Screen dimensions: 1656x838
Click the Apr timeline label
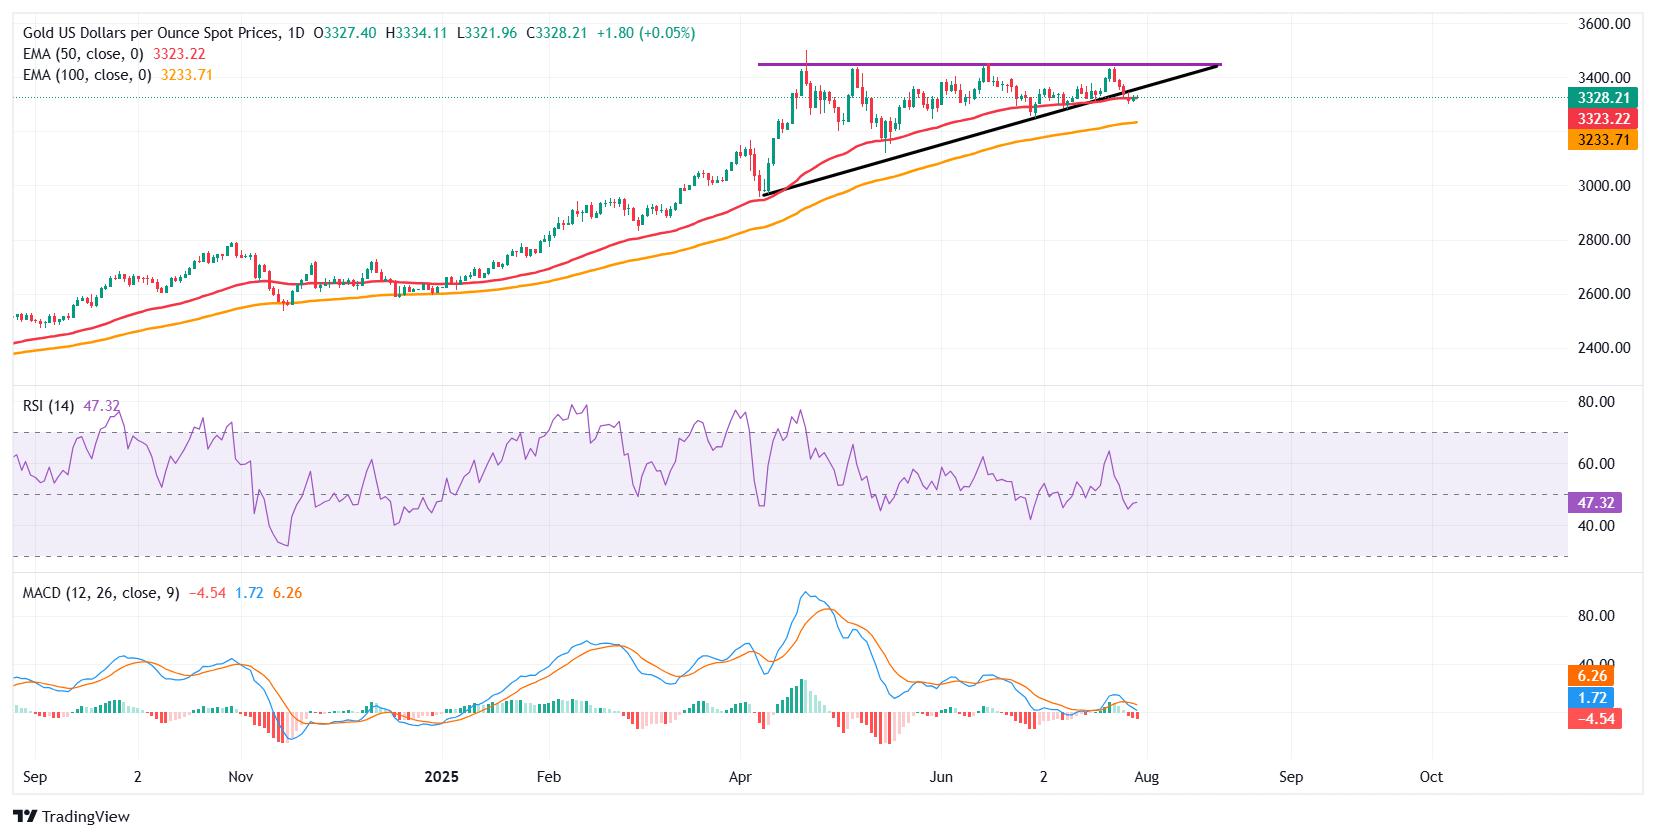click(x=740, y=777)
